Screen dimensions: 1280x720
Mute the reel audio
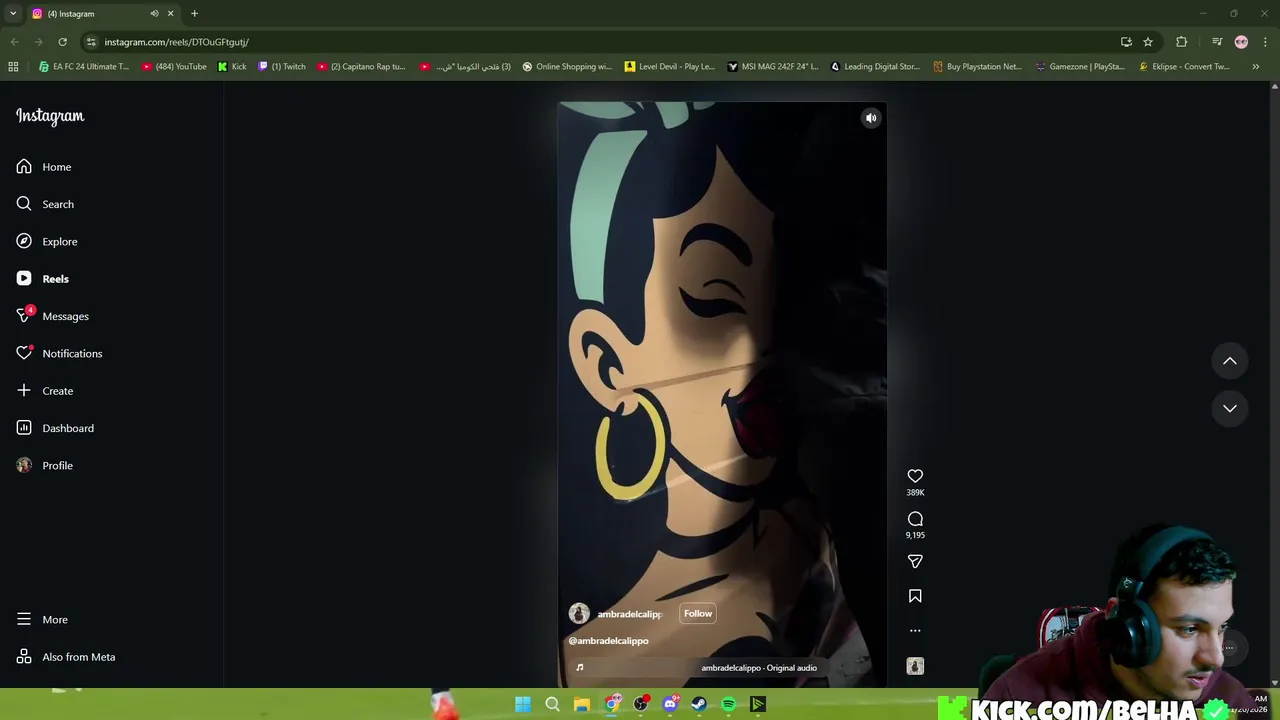pos(871,118)
